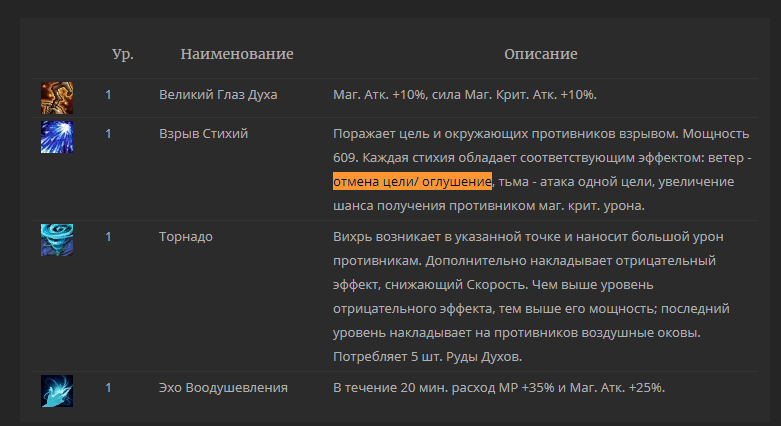This screenshot has width=781, height=426.
Task: Select the Эхо Воодушевления skill name
Action: point(223,388)
